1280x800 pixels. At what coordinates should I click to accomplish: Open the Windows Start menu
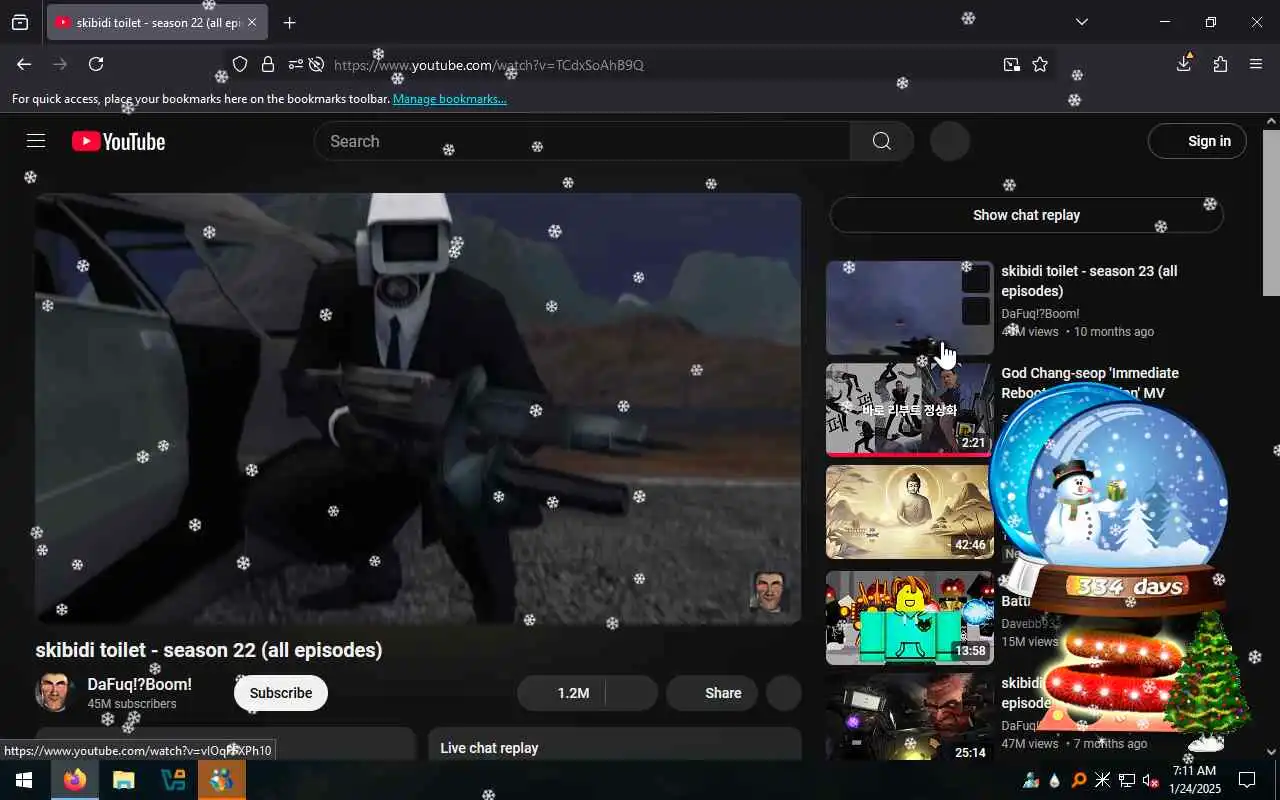(24, 780)
